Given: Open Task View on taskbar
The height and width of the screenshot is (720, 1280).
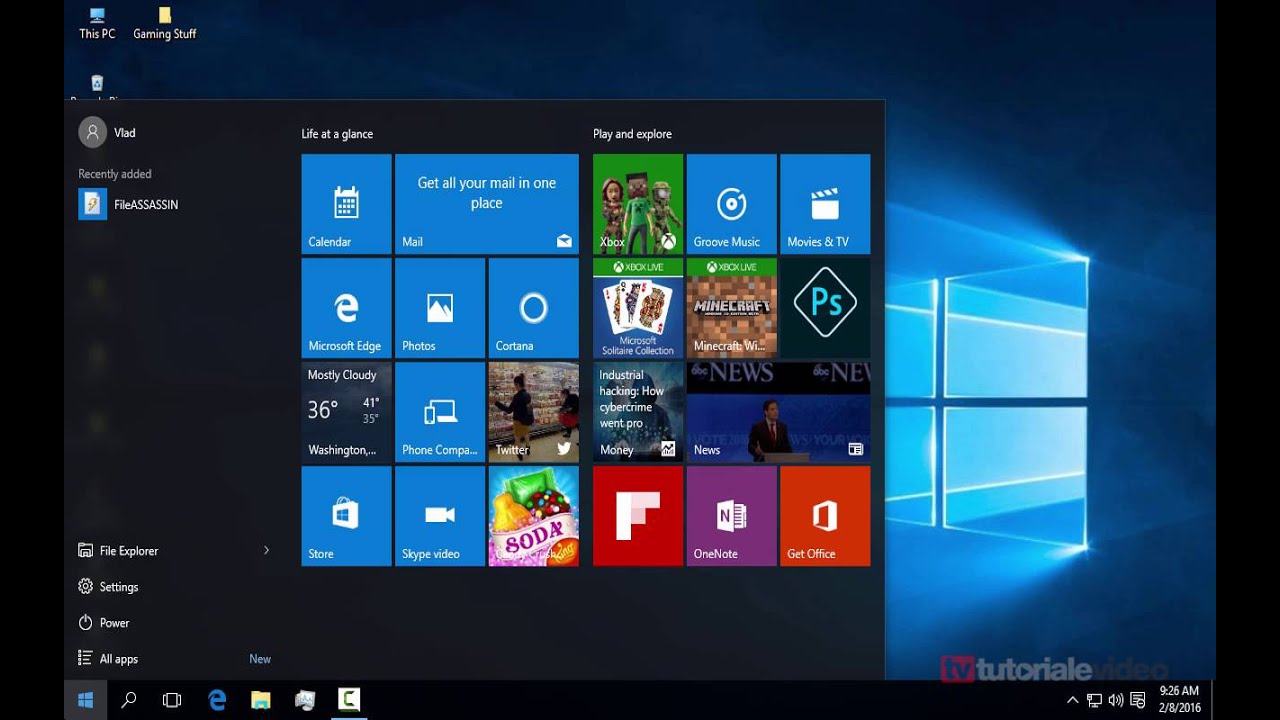Looking at the screenshot, I should point(172,700).
